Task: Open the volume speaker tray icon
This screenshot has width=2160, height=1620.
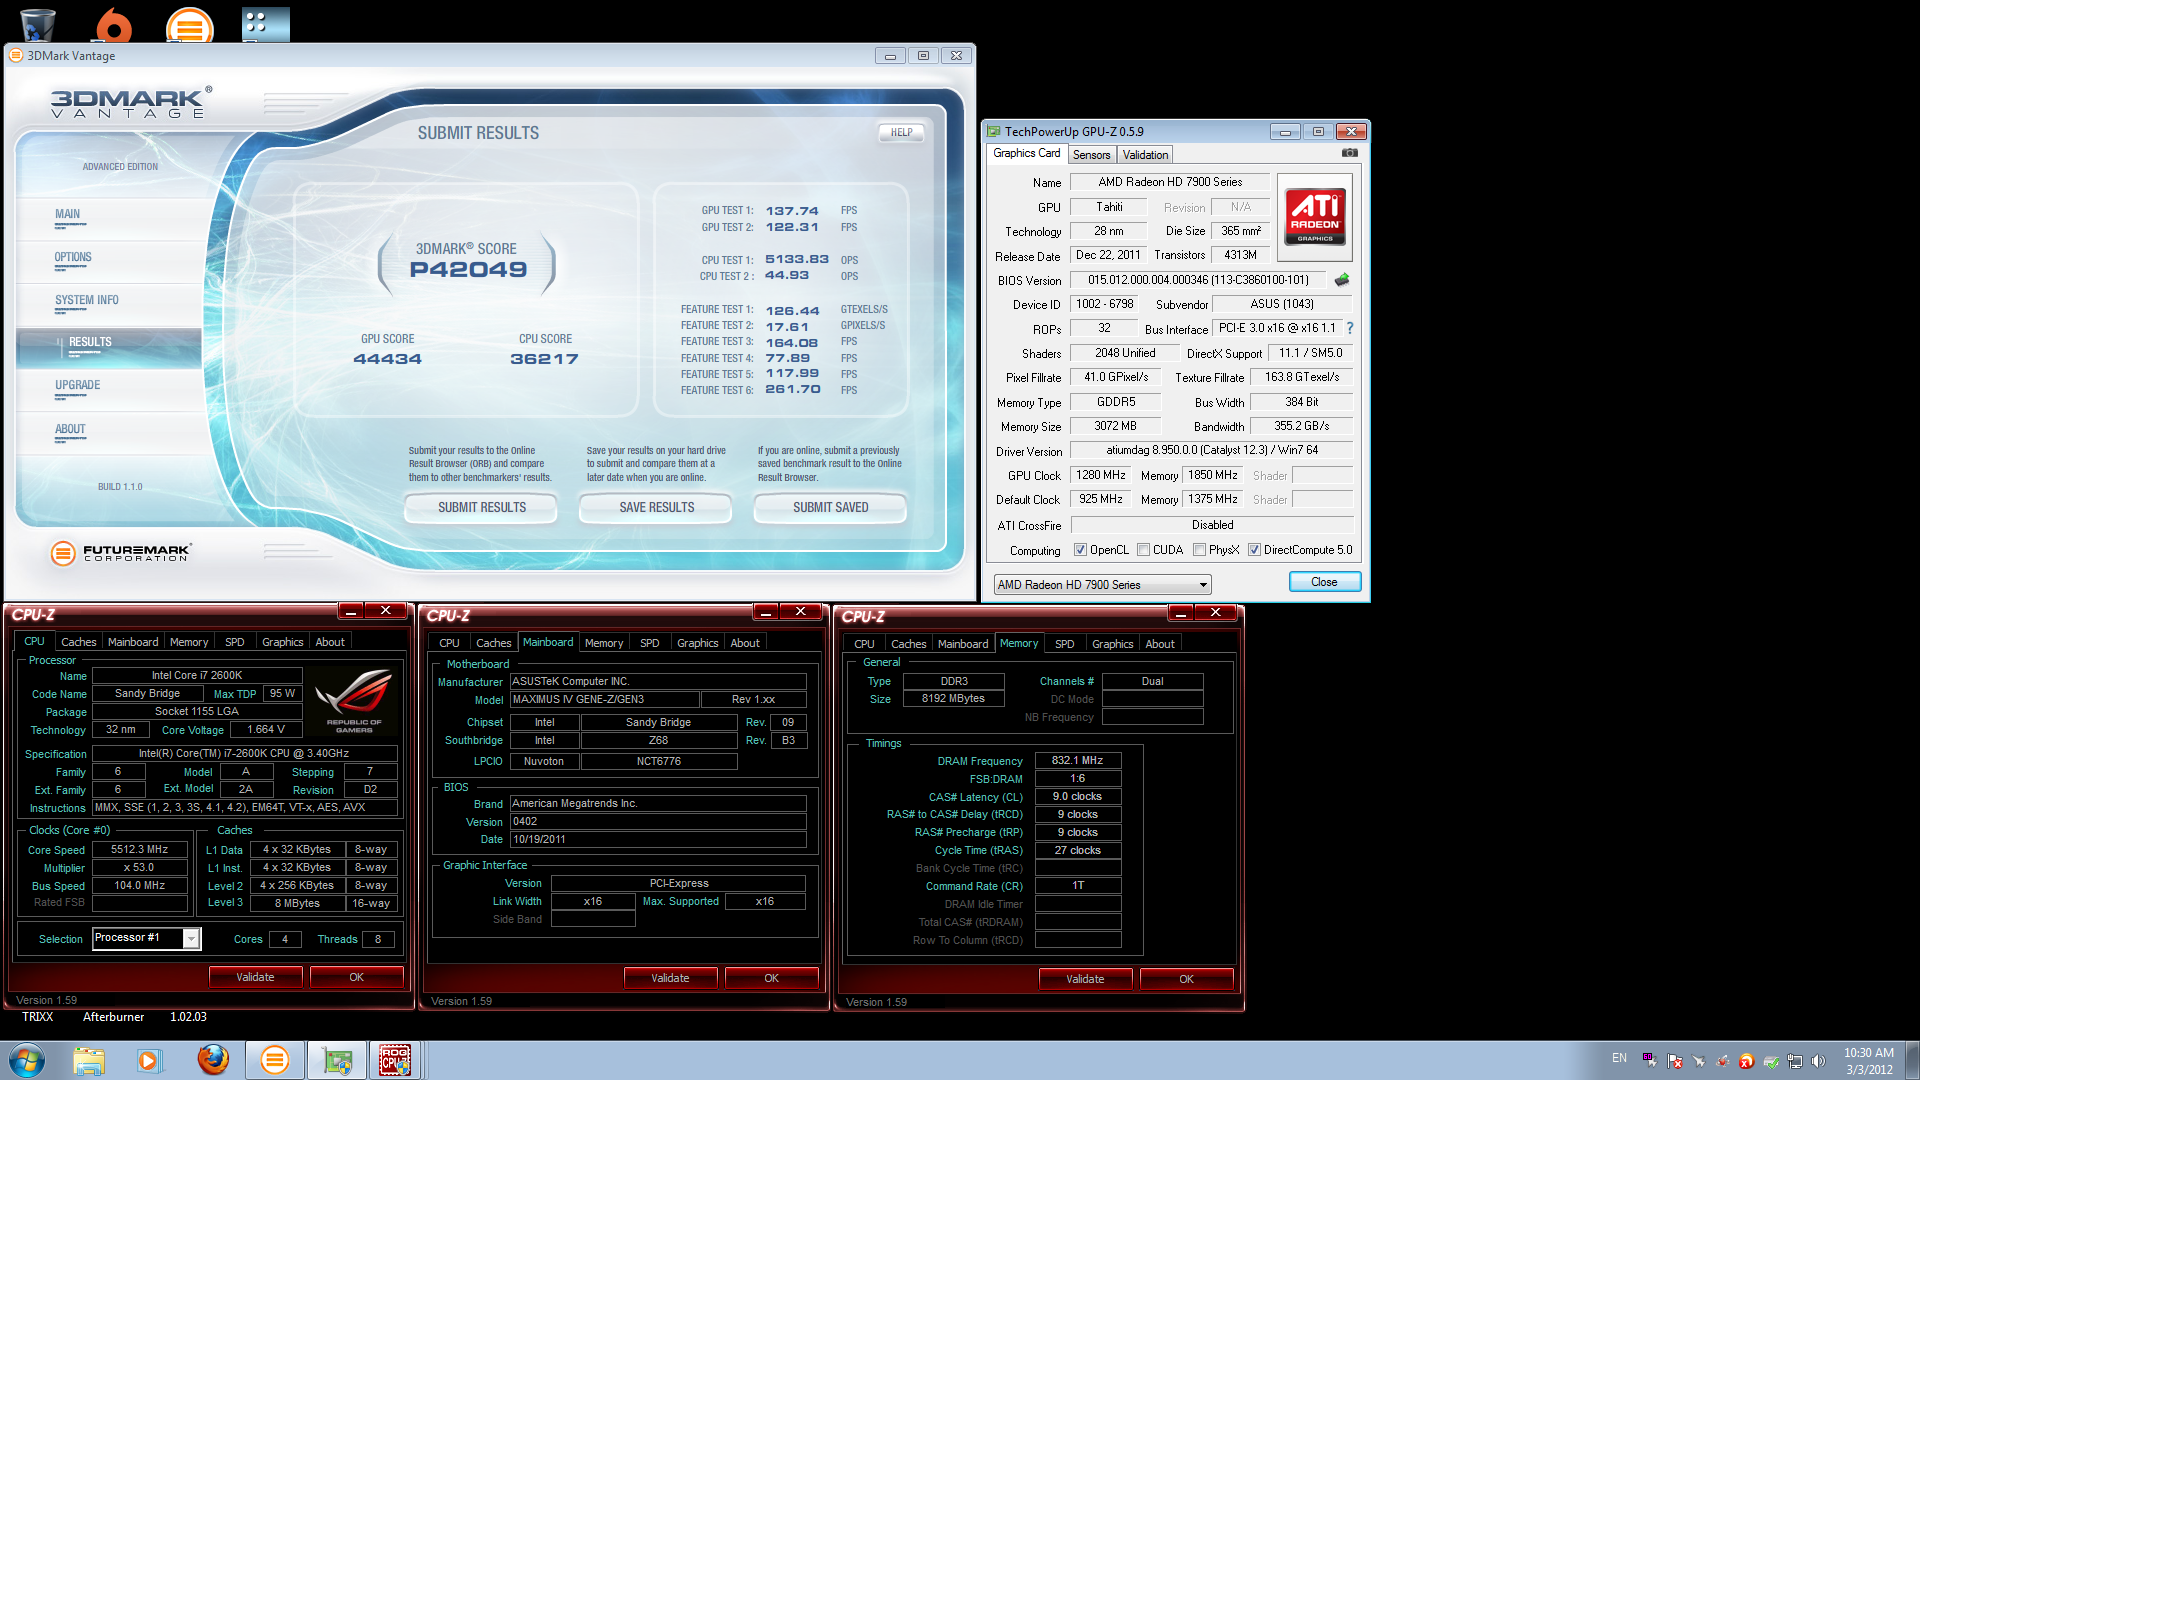Action: (1819, 1061)
